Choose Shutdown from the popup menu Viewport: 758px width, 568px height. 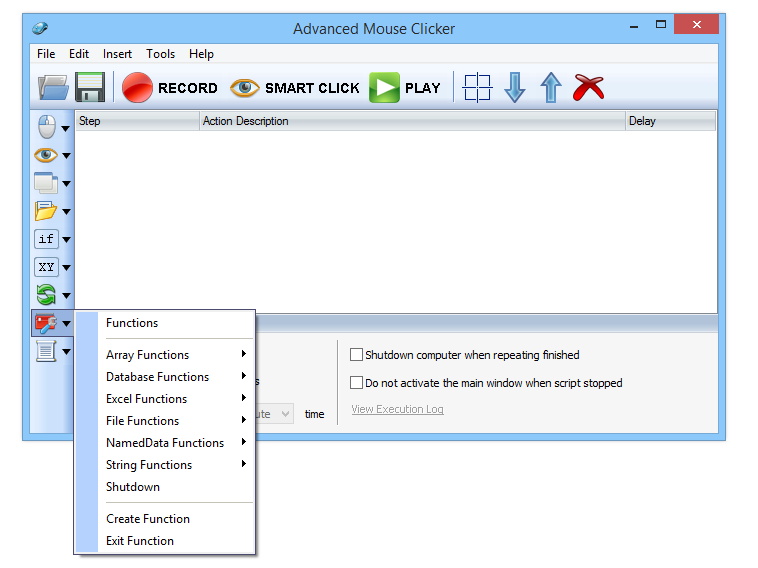pos(164,487)
